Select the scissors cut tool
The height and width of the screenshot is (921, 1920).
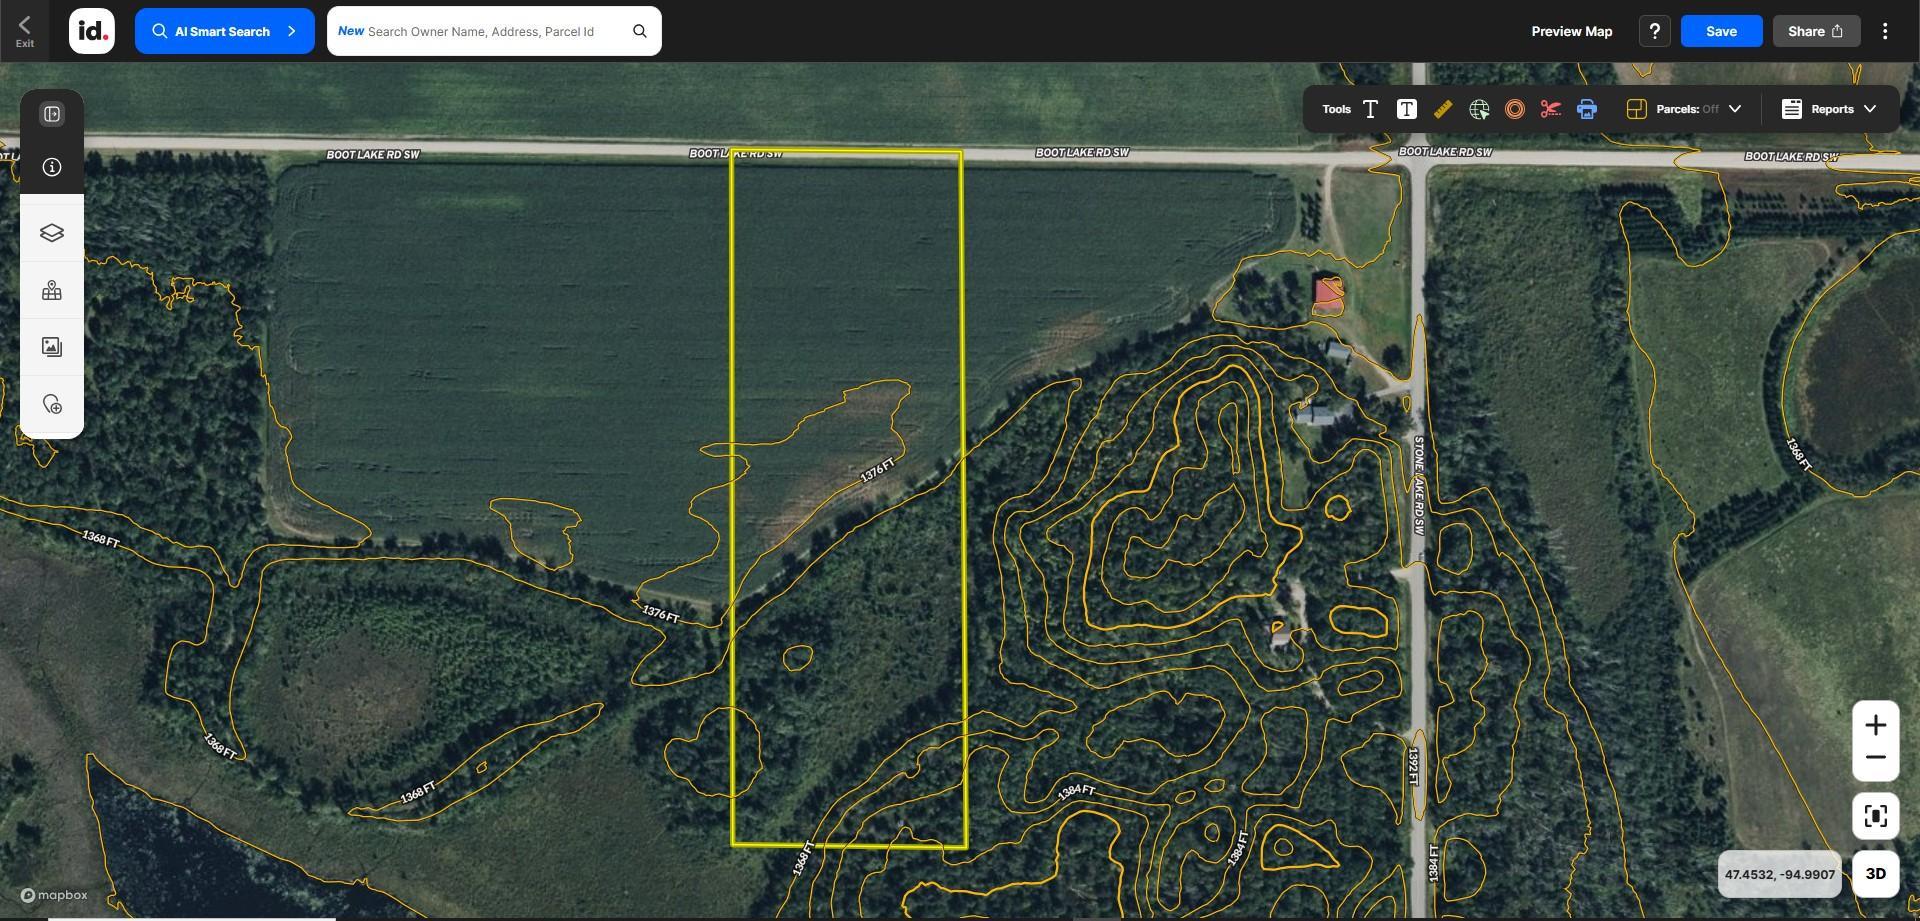(1551, 109)
